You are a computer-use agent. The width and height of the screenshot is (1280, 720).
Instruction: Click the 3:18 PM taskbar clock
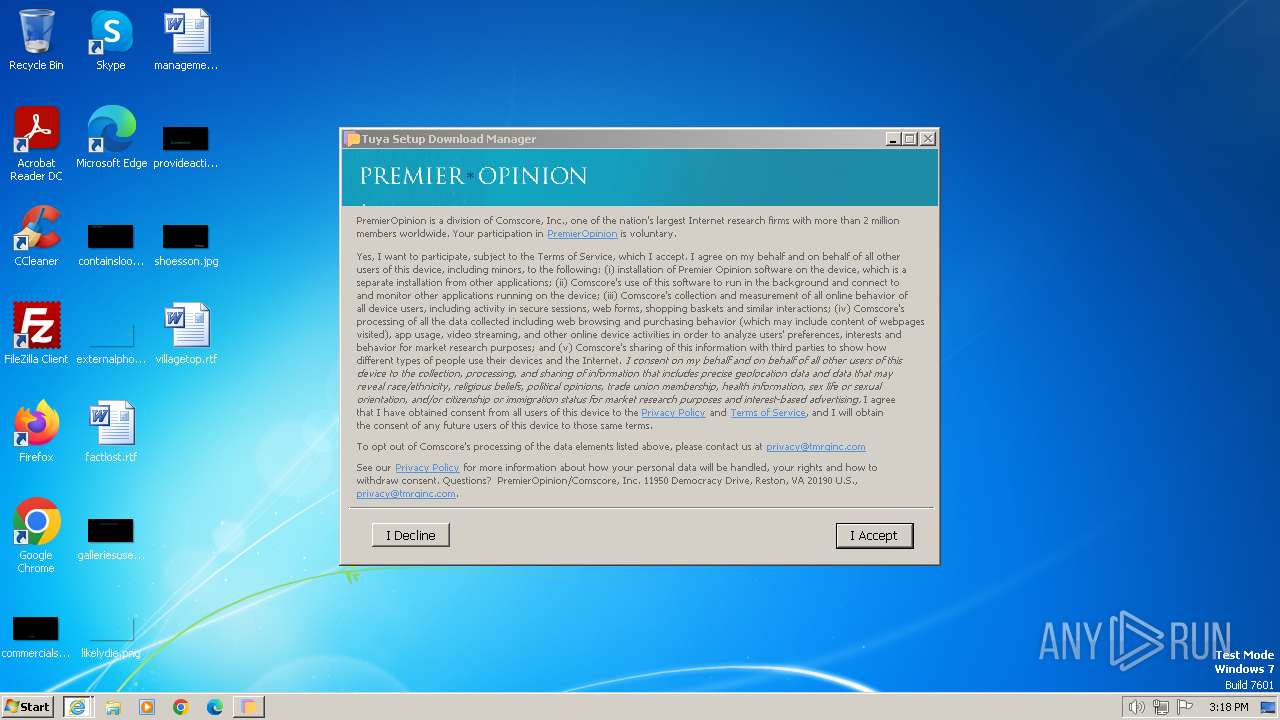(1228, 707)
